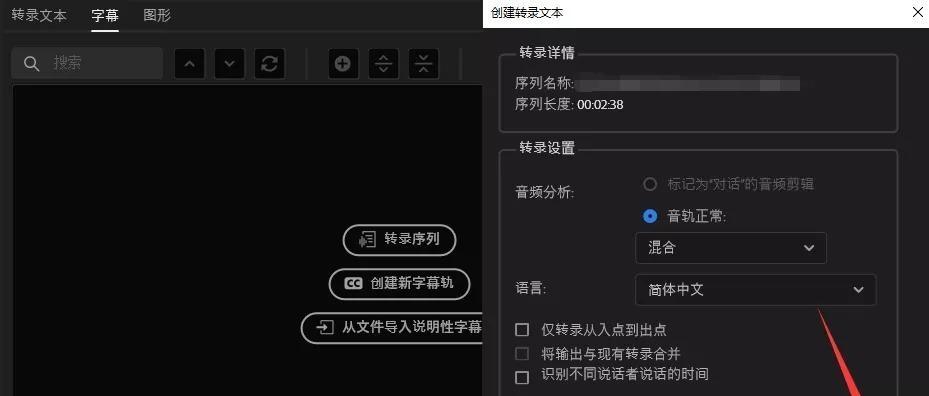Open the 混合 audio track dropdown

[x=731, y=248]
